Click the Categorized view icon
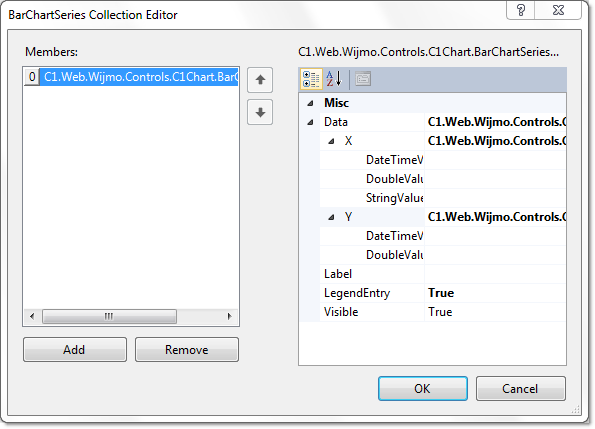The width and height of the screenshot is (595, 429). click(311, 79)
